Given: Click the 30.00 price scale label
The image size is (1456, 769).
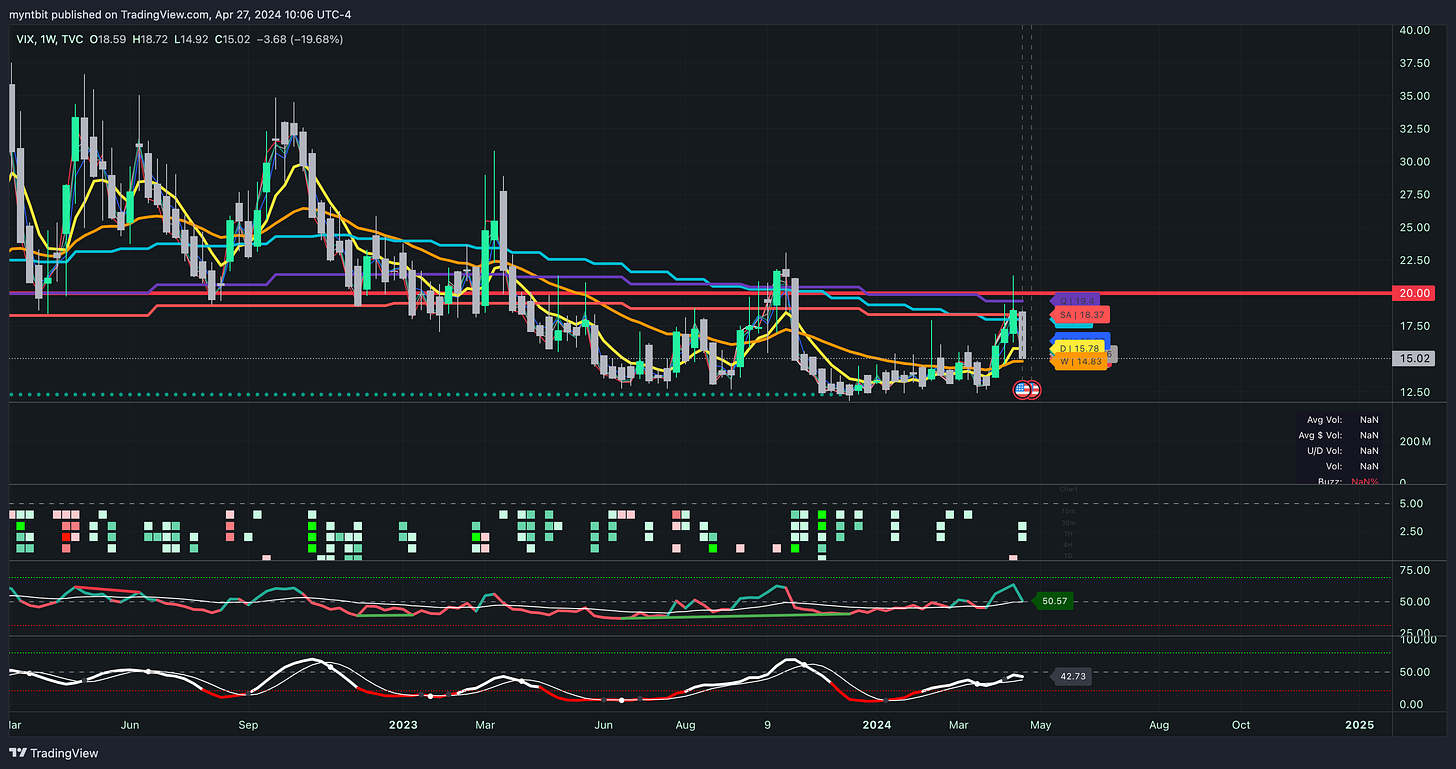Looking at the screenshot, I should 1413,161.
